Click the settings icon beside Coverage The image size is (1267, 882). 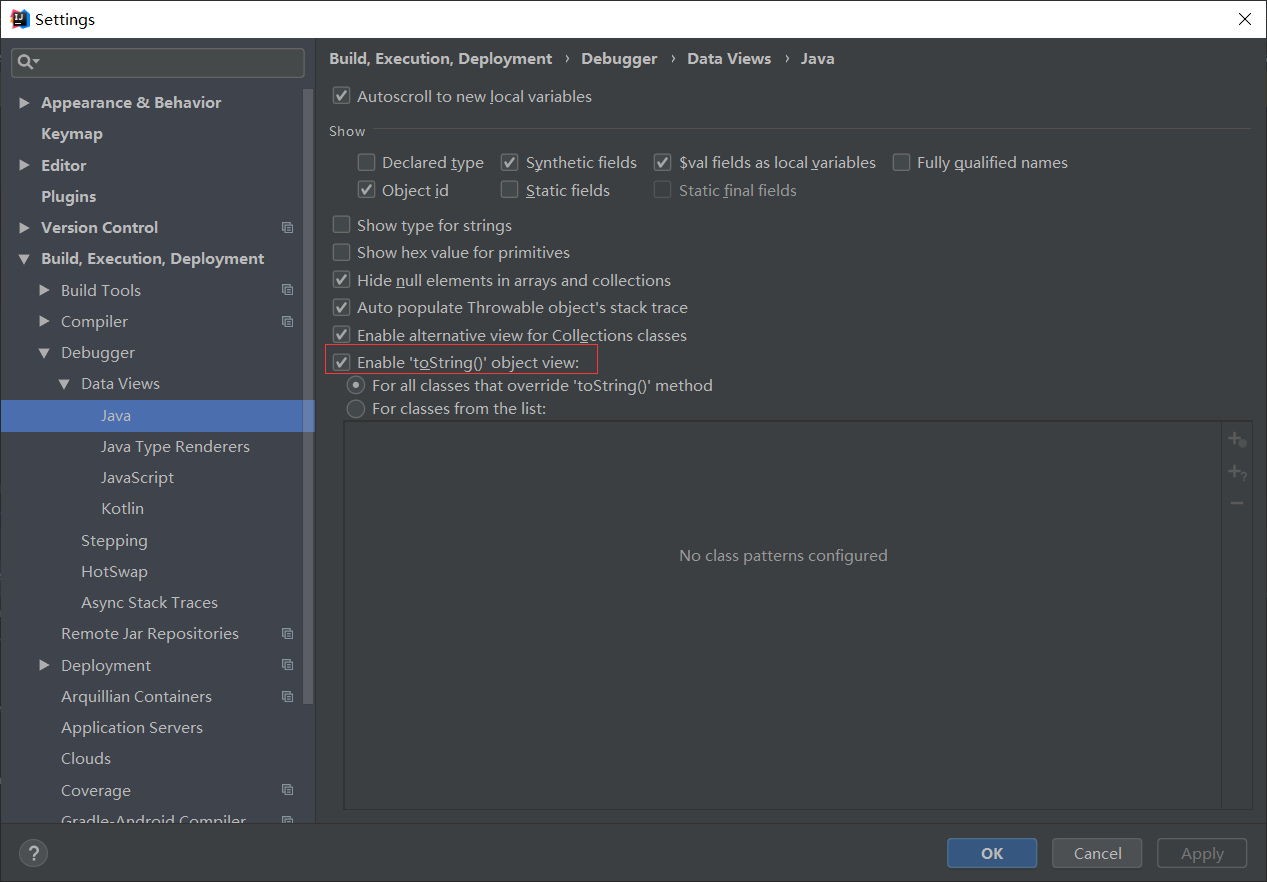click(x=288, y=789)
